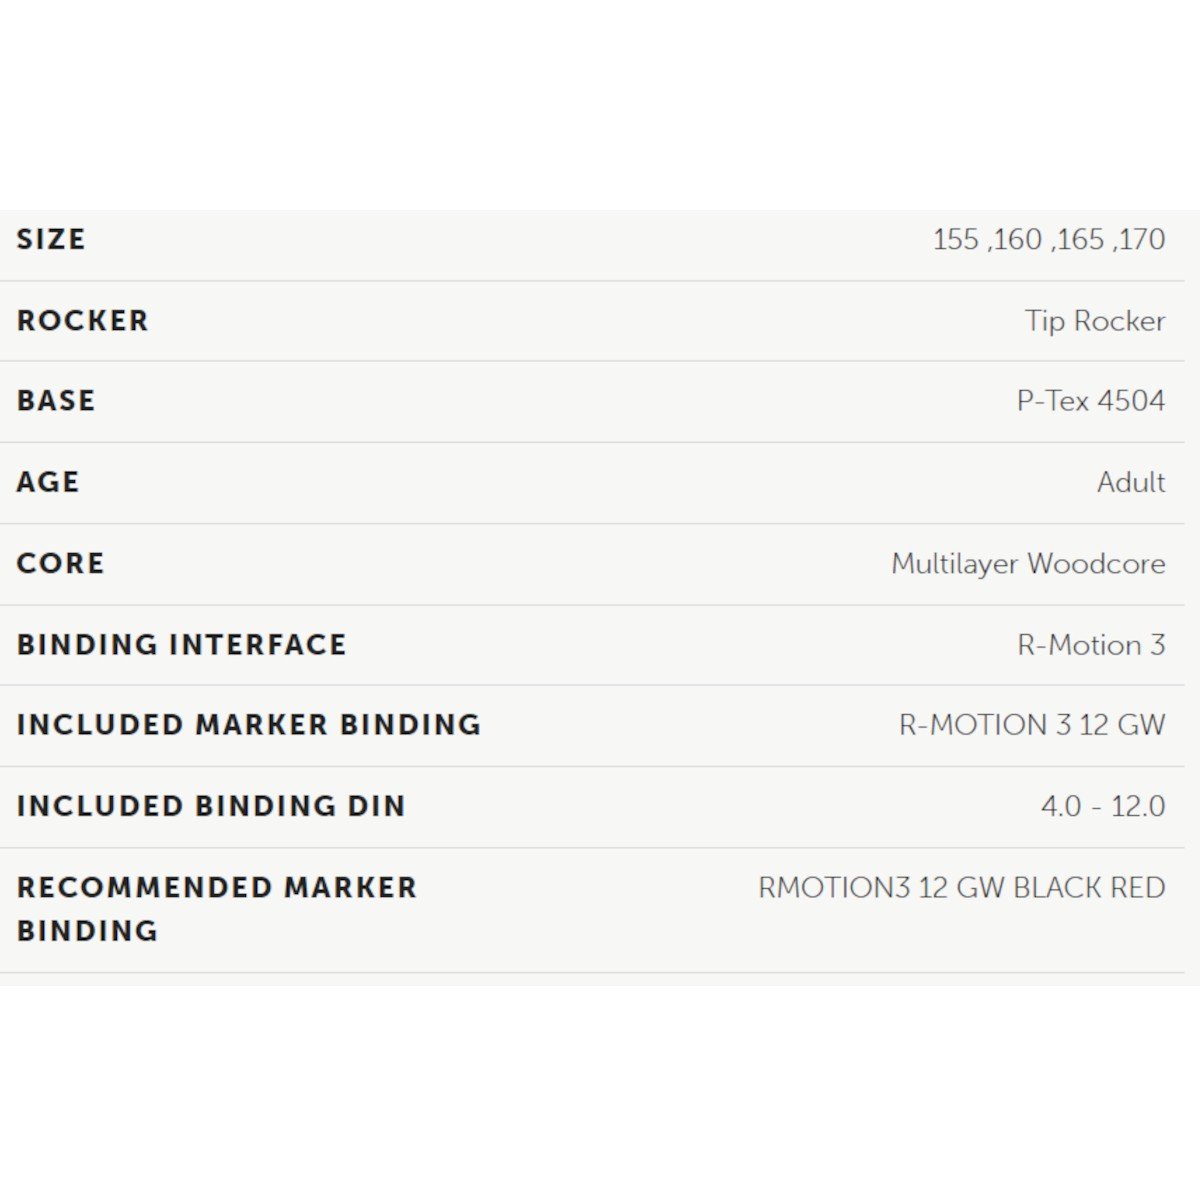The image size is (1200, 1200).
Task: Click the RECOMMENDED MARKER BINDING label
Action: pos(216,908)
